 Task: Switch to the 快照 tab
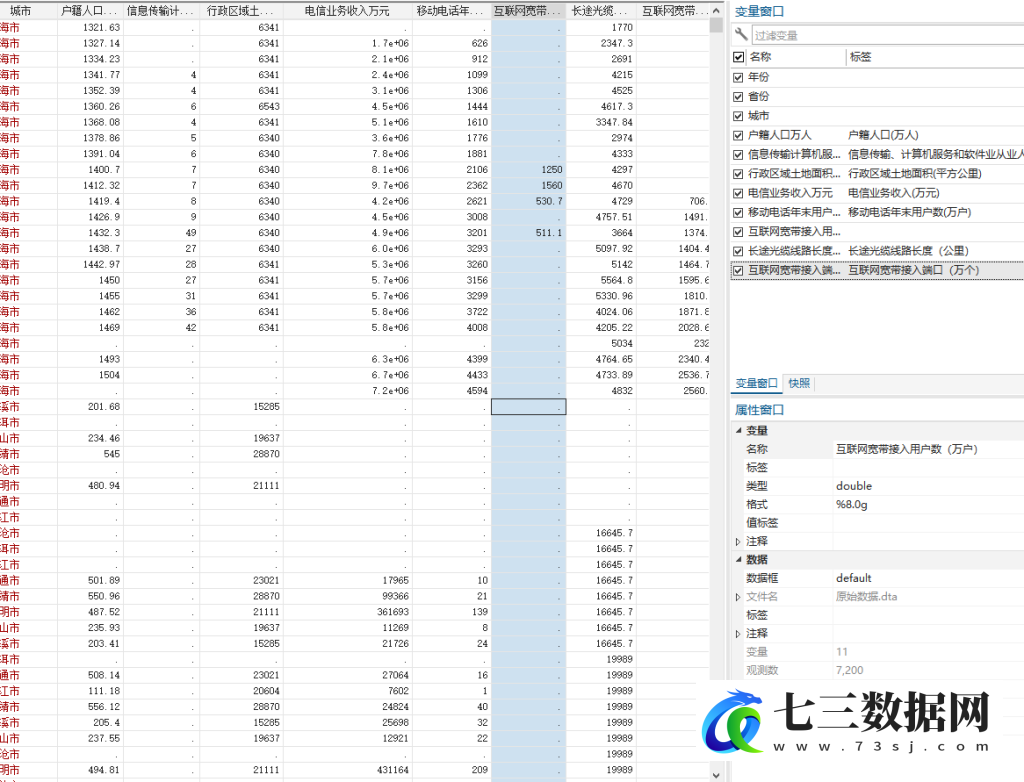tap(799, 383)
